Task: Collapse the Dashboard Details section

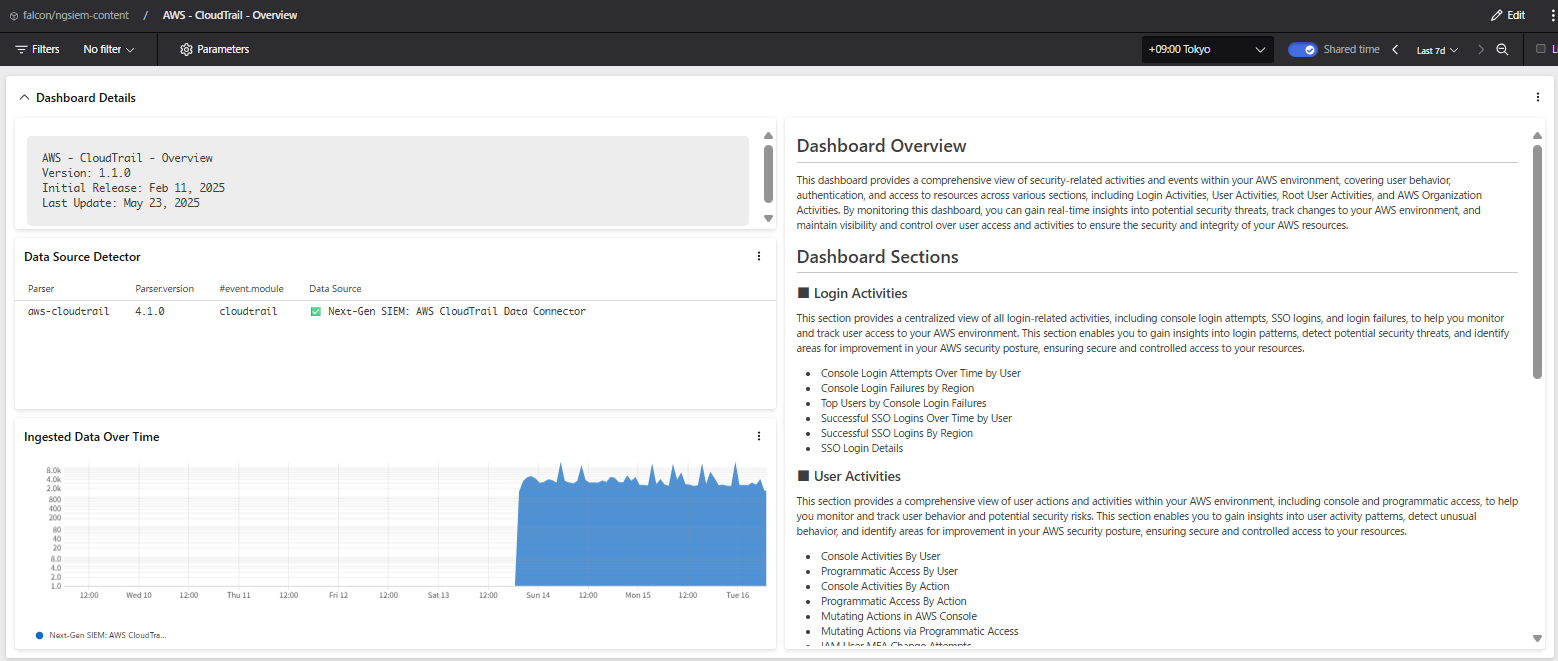Action: pos(25,98)
